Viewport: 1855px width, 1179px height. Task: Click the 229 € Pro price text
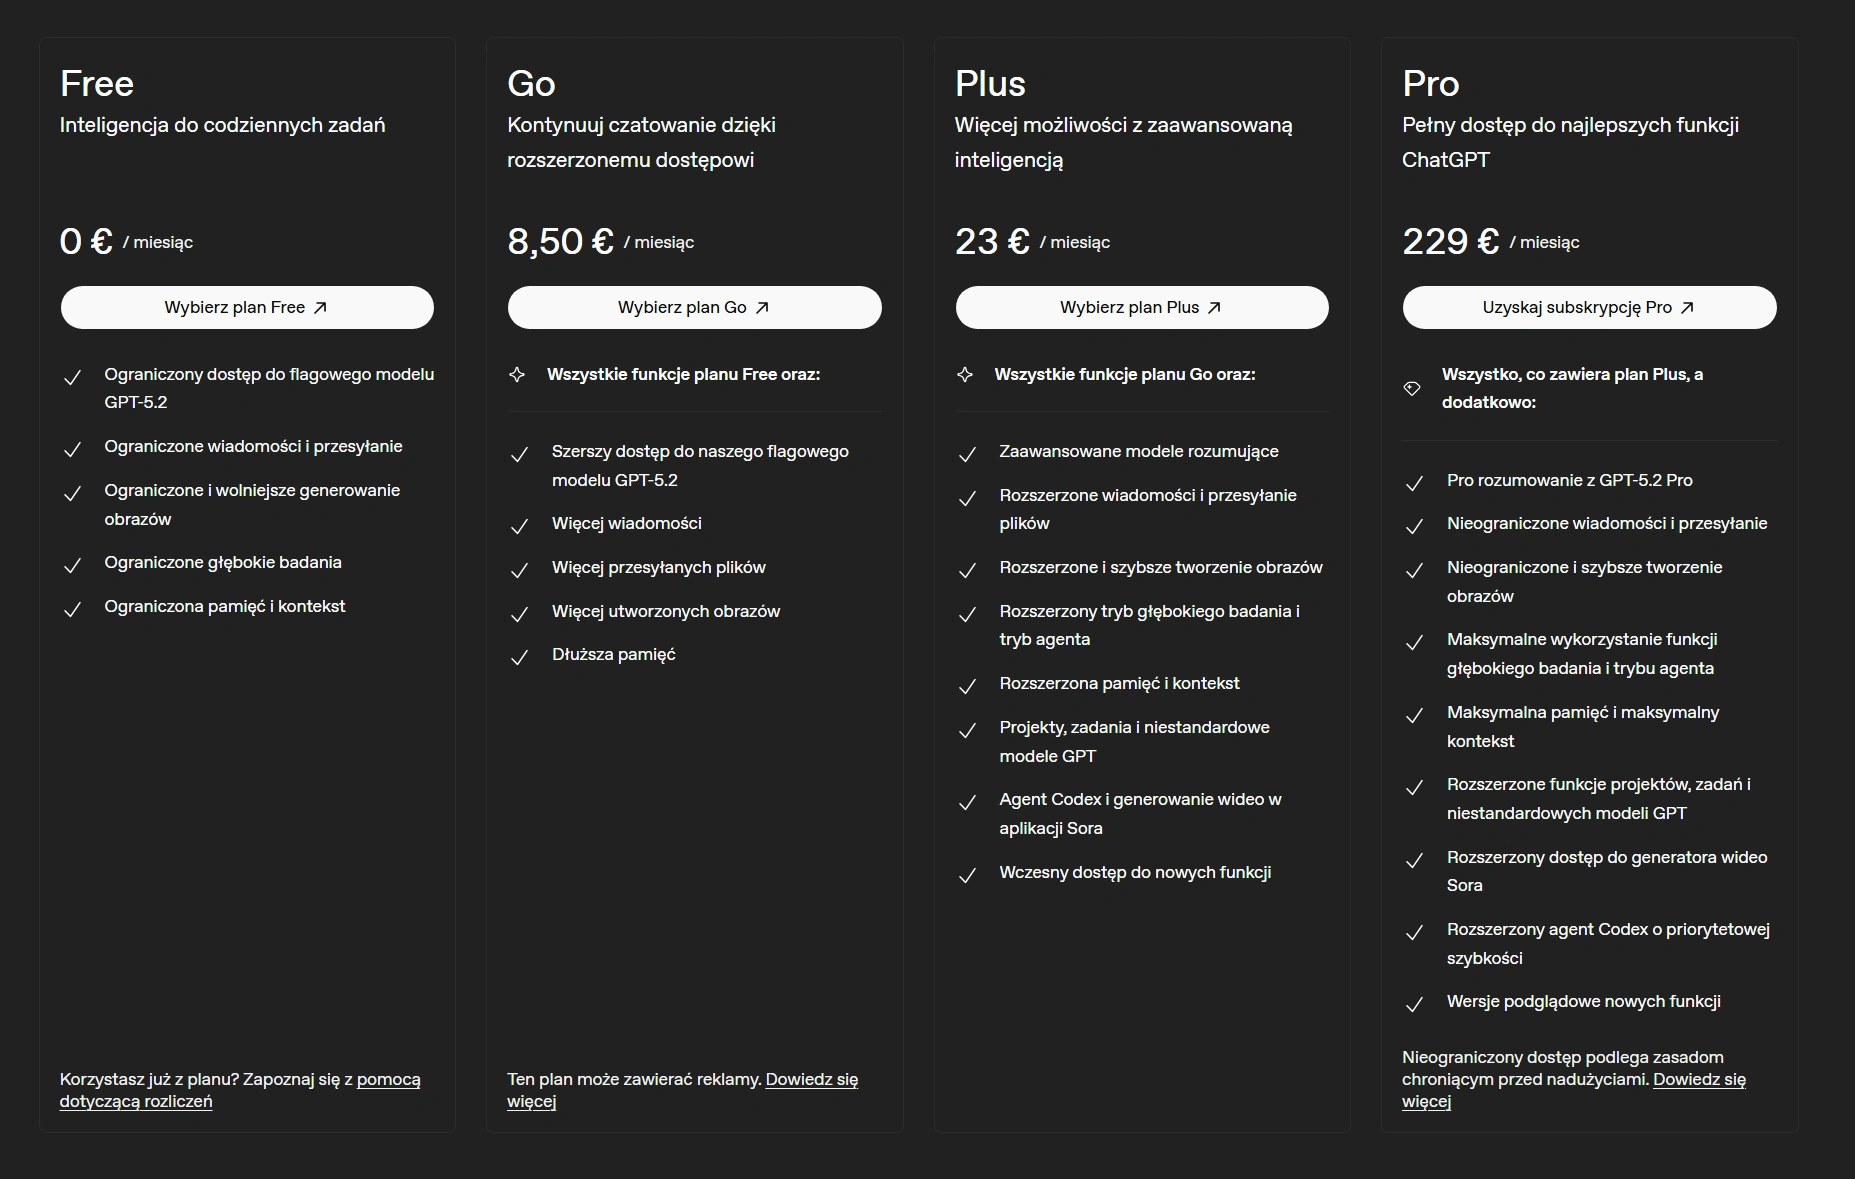click(1450, 242)
